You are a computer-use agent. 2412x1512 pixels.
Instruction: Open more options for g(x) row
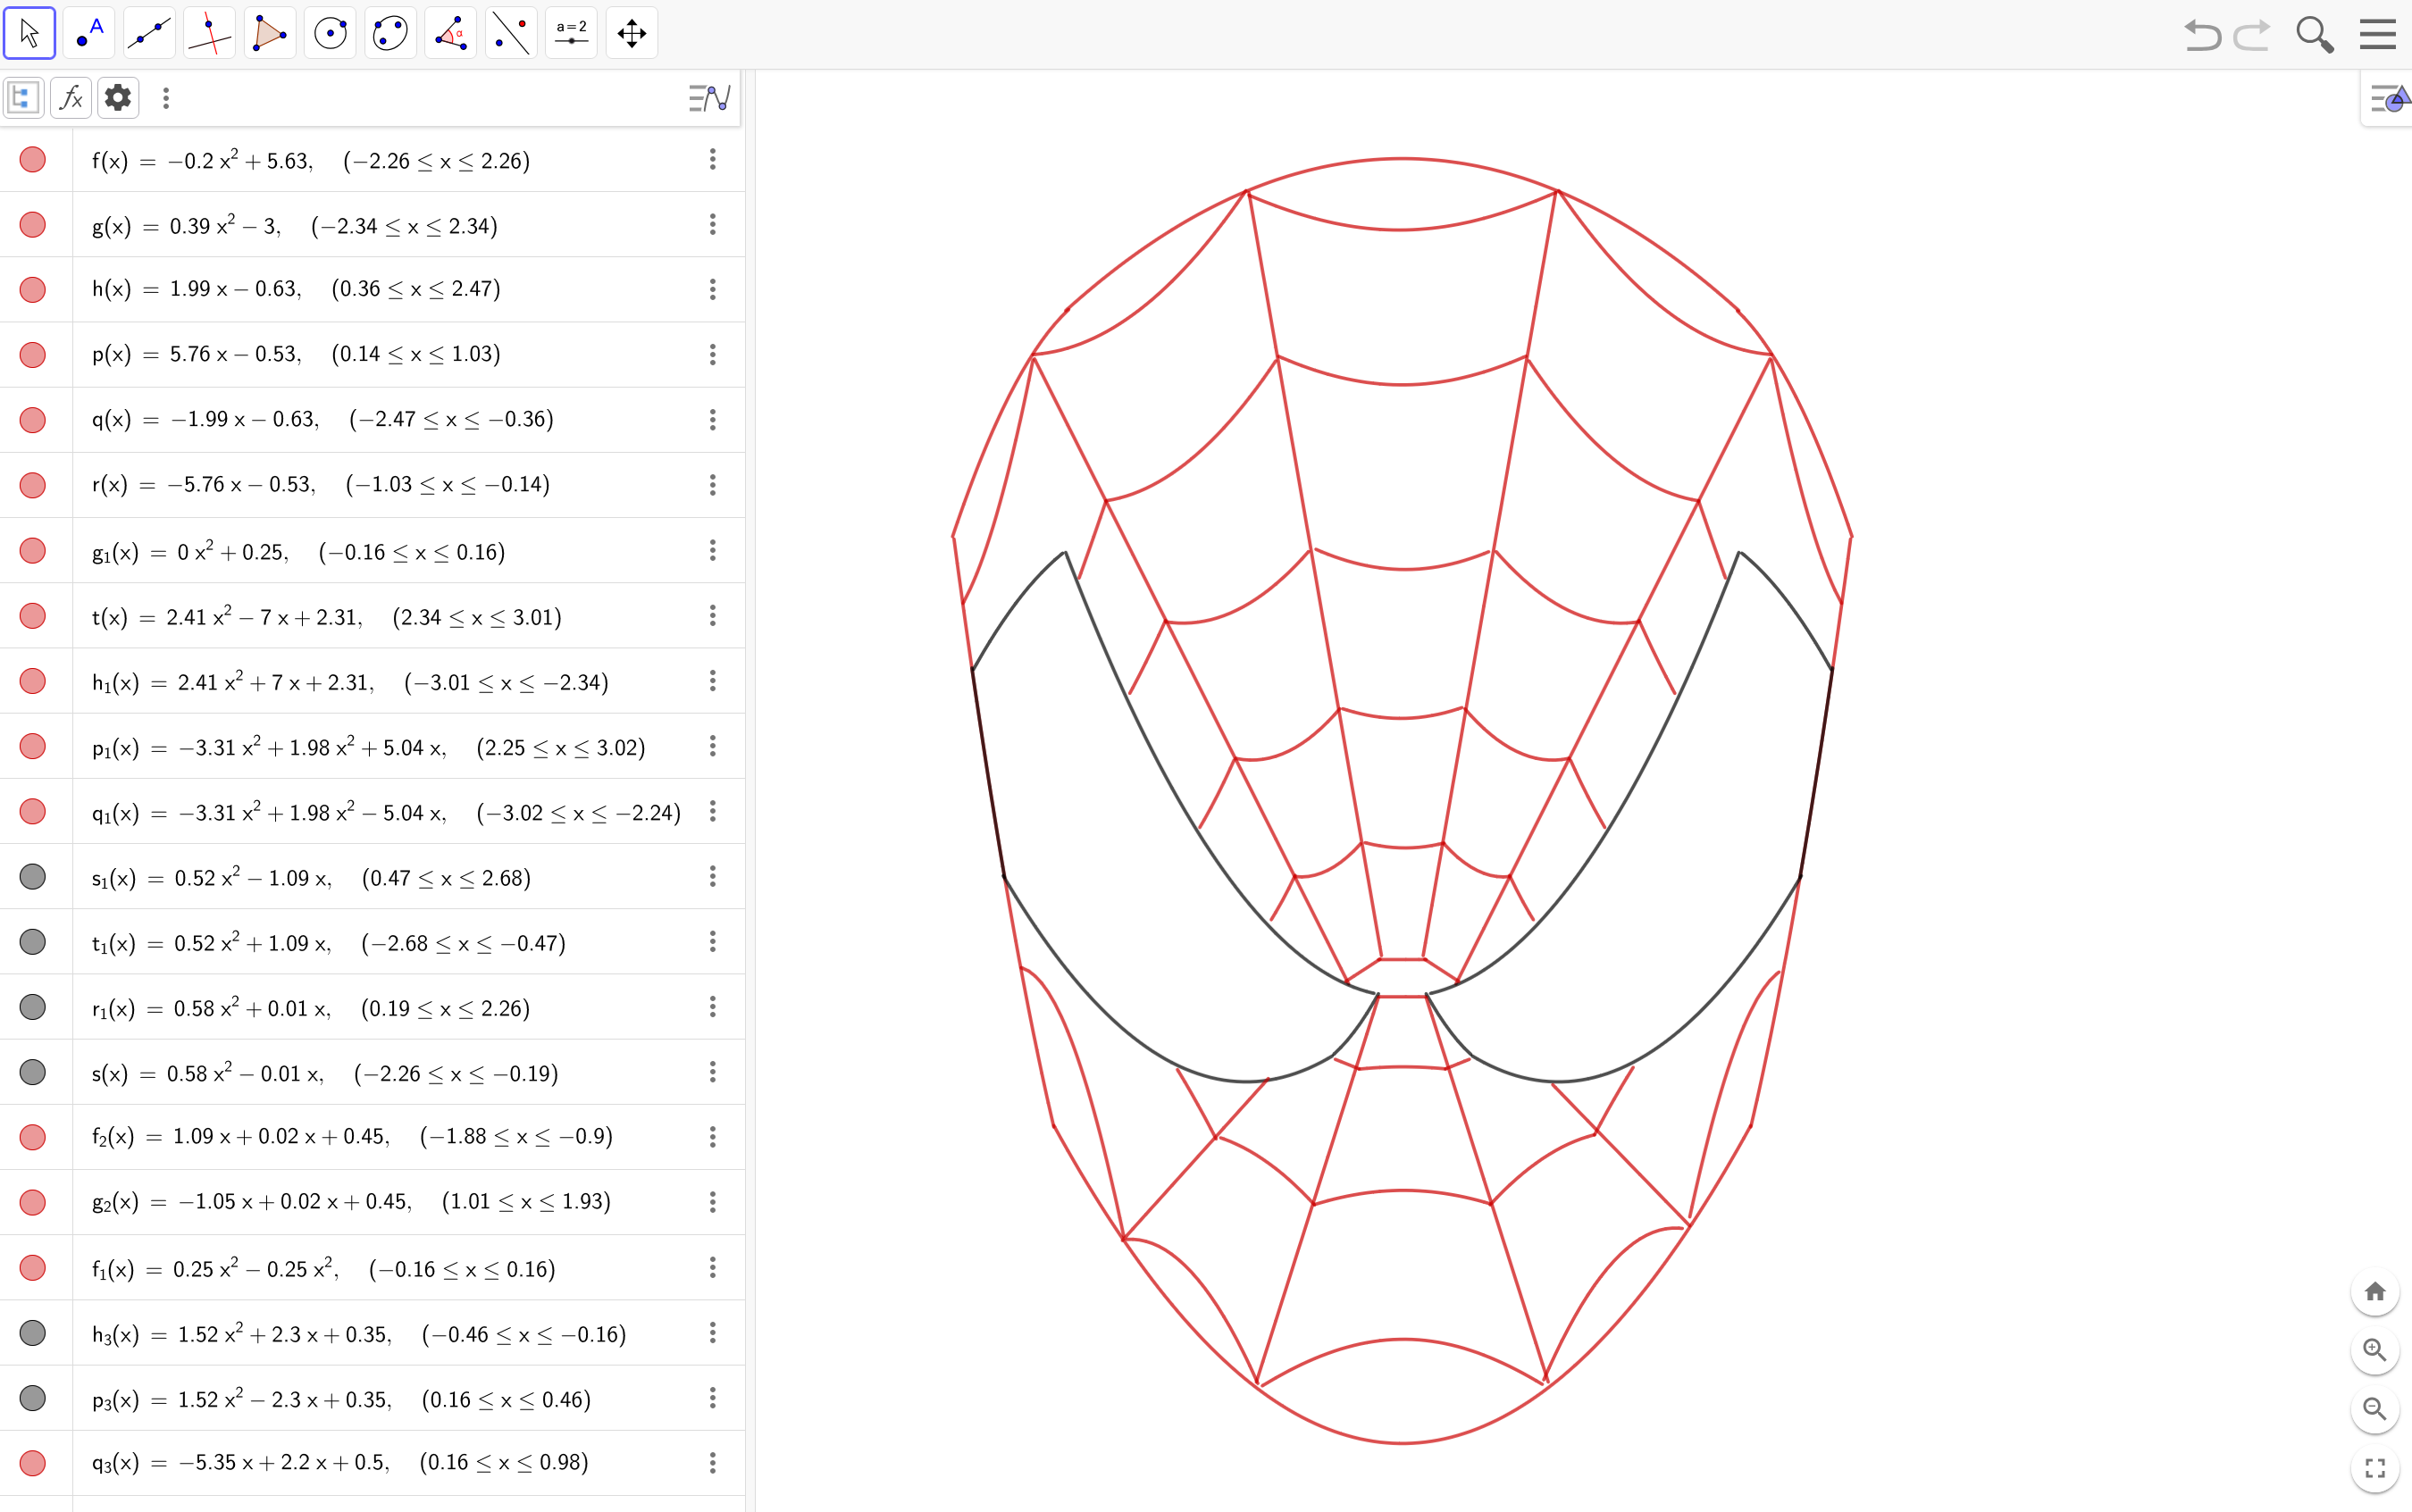pyautogui.click(x=712, y=225)
